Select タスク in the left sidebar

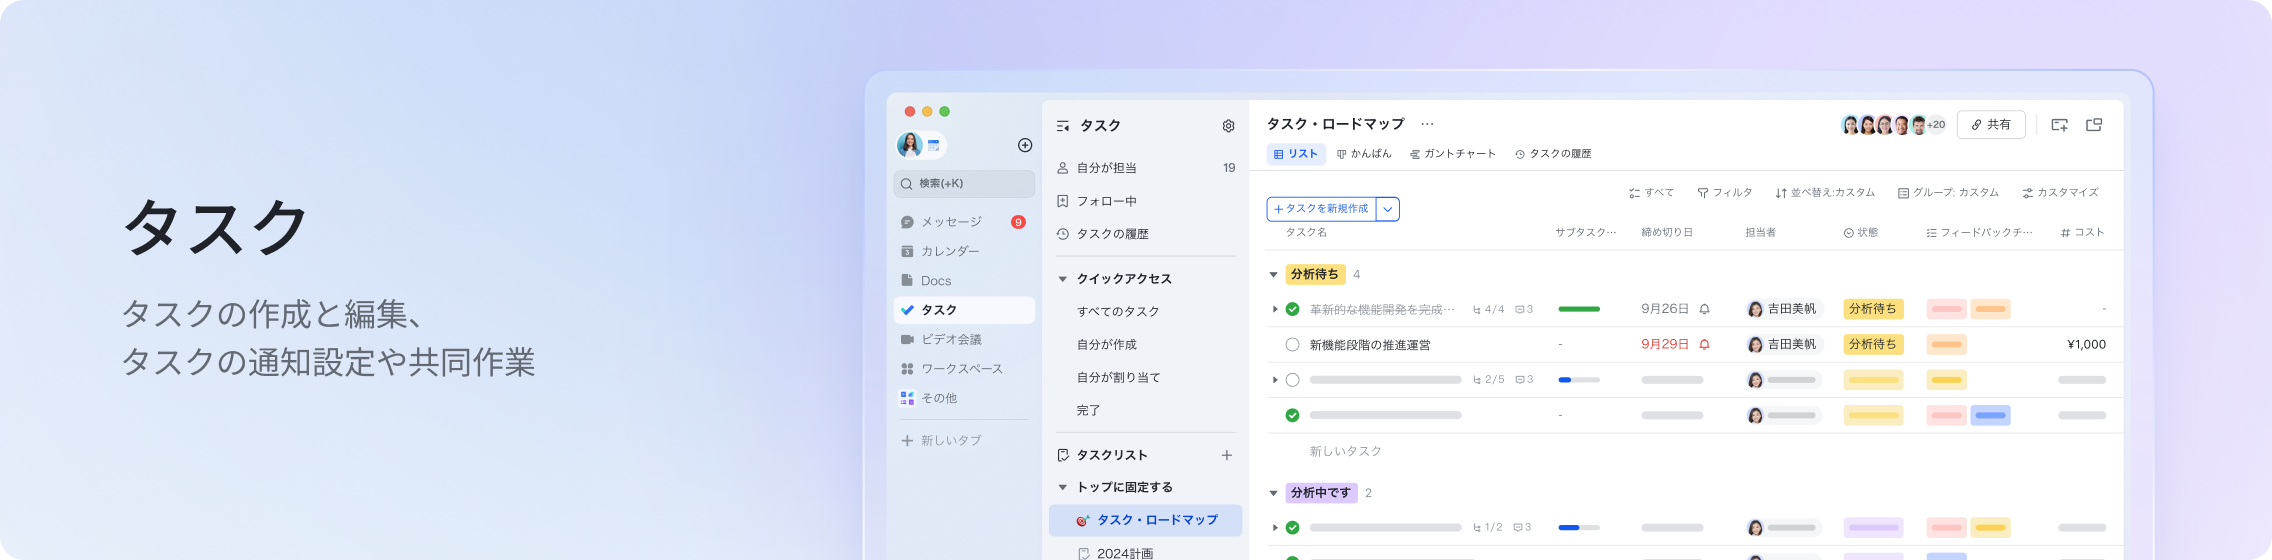click(x=964, y=310)
